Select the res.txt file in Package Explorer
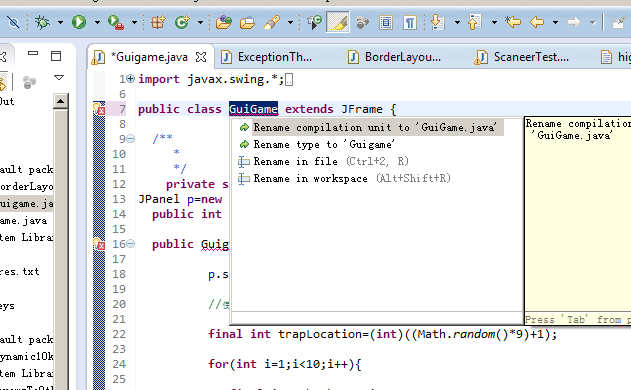Image resolution: width=631 pixels, height=390 pixels. pyautogui.click(x=20, y=272)
